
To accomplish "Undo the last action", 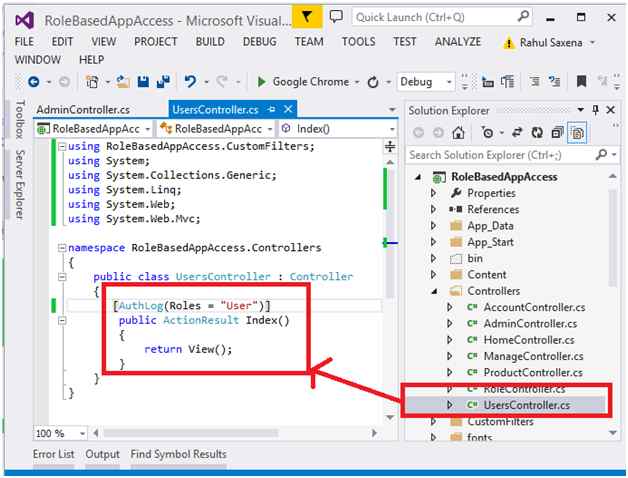I will coord(190,82).
